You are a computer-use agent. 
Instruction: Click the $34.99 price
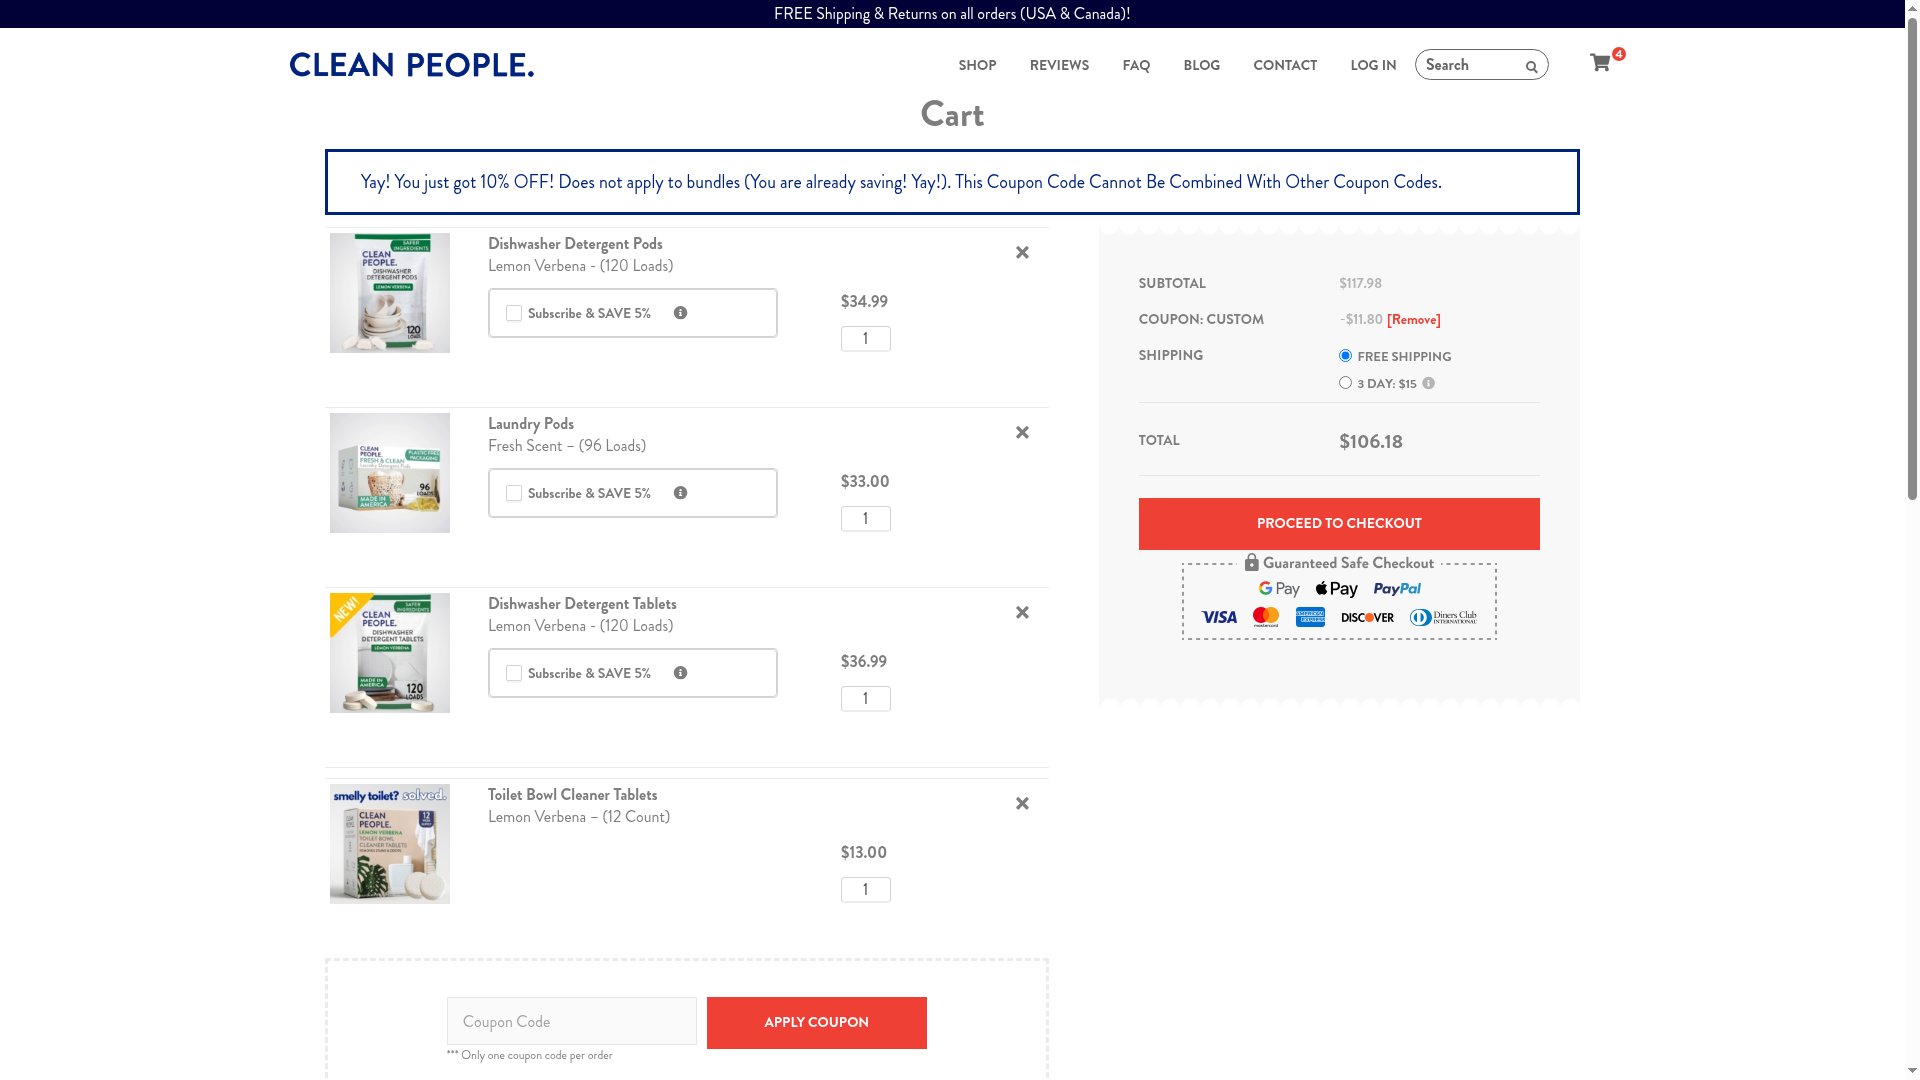coord(864,302)
